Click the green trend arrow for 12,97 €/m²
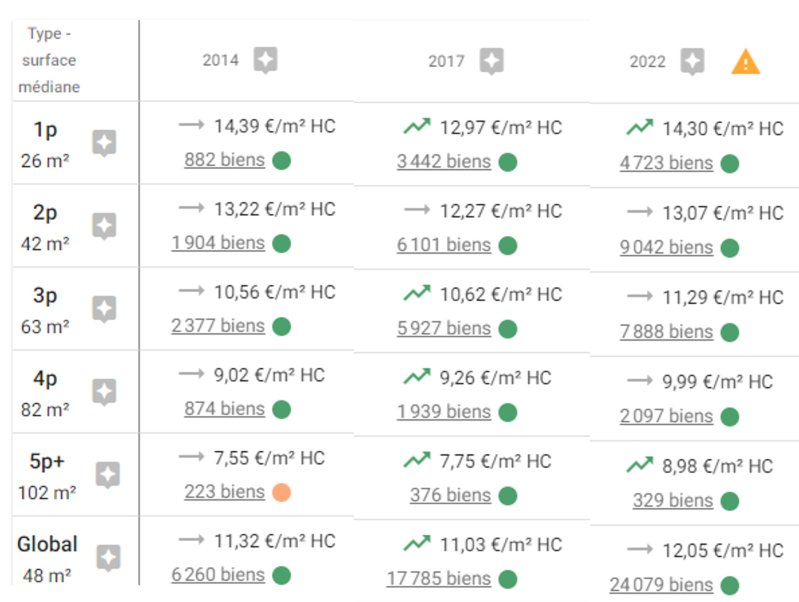Screen dimensions: 799x602 point(417,126)
